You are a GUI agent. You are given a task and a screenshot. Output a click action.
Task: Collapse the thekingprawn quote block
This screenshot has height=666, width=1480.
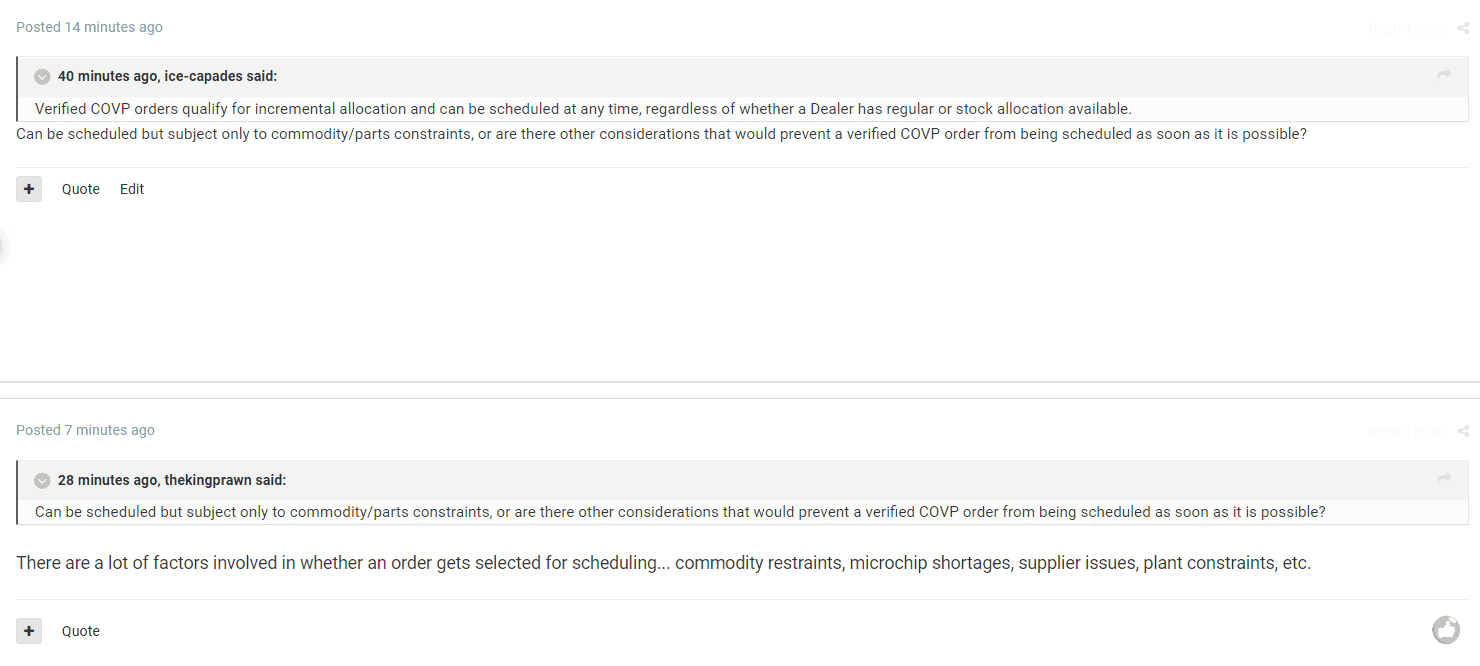tap(42, 480)
